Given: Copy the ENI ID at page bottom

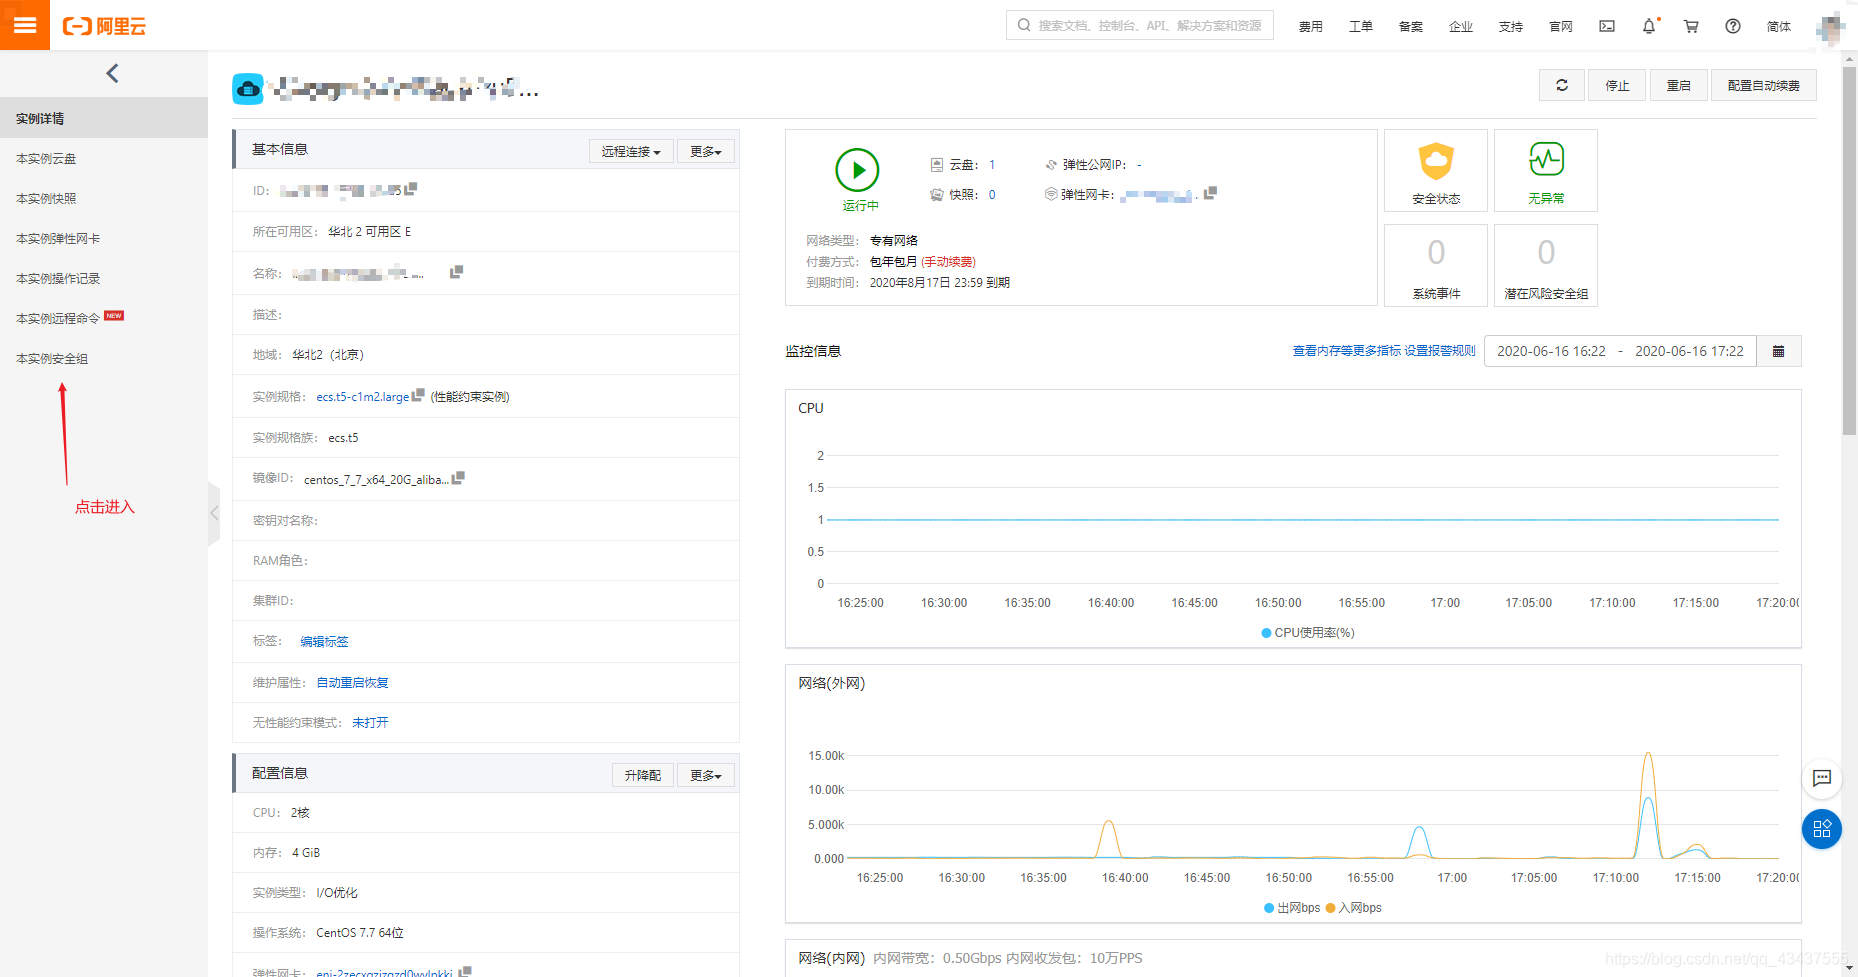Looking at the screenshot, I should [465, 971].
